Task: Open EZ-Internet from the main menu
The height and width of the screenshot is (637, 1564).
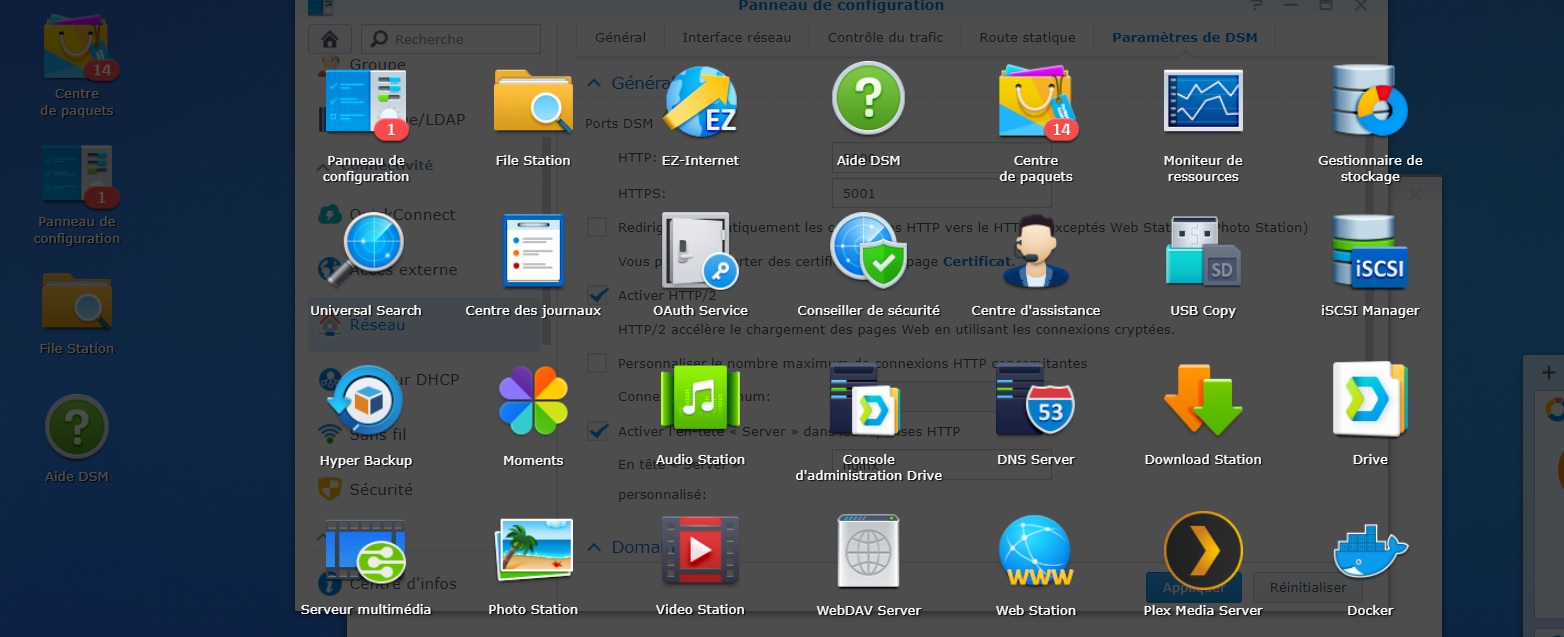Action: pos(700,103)
